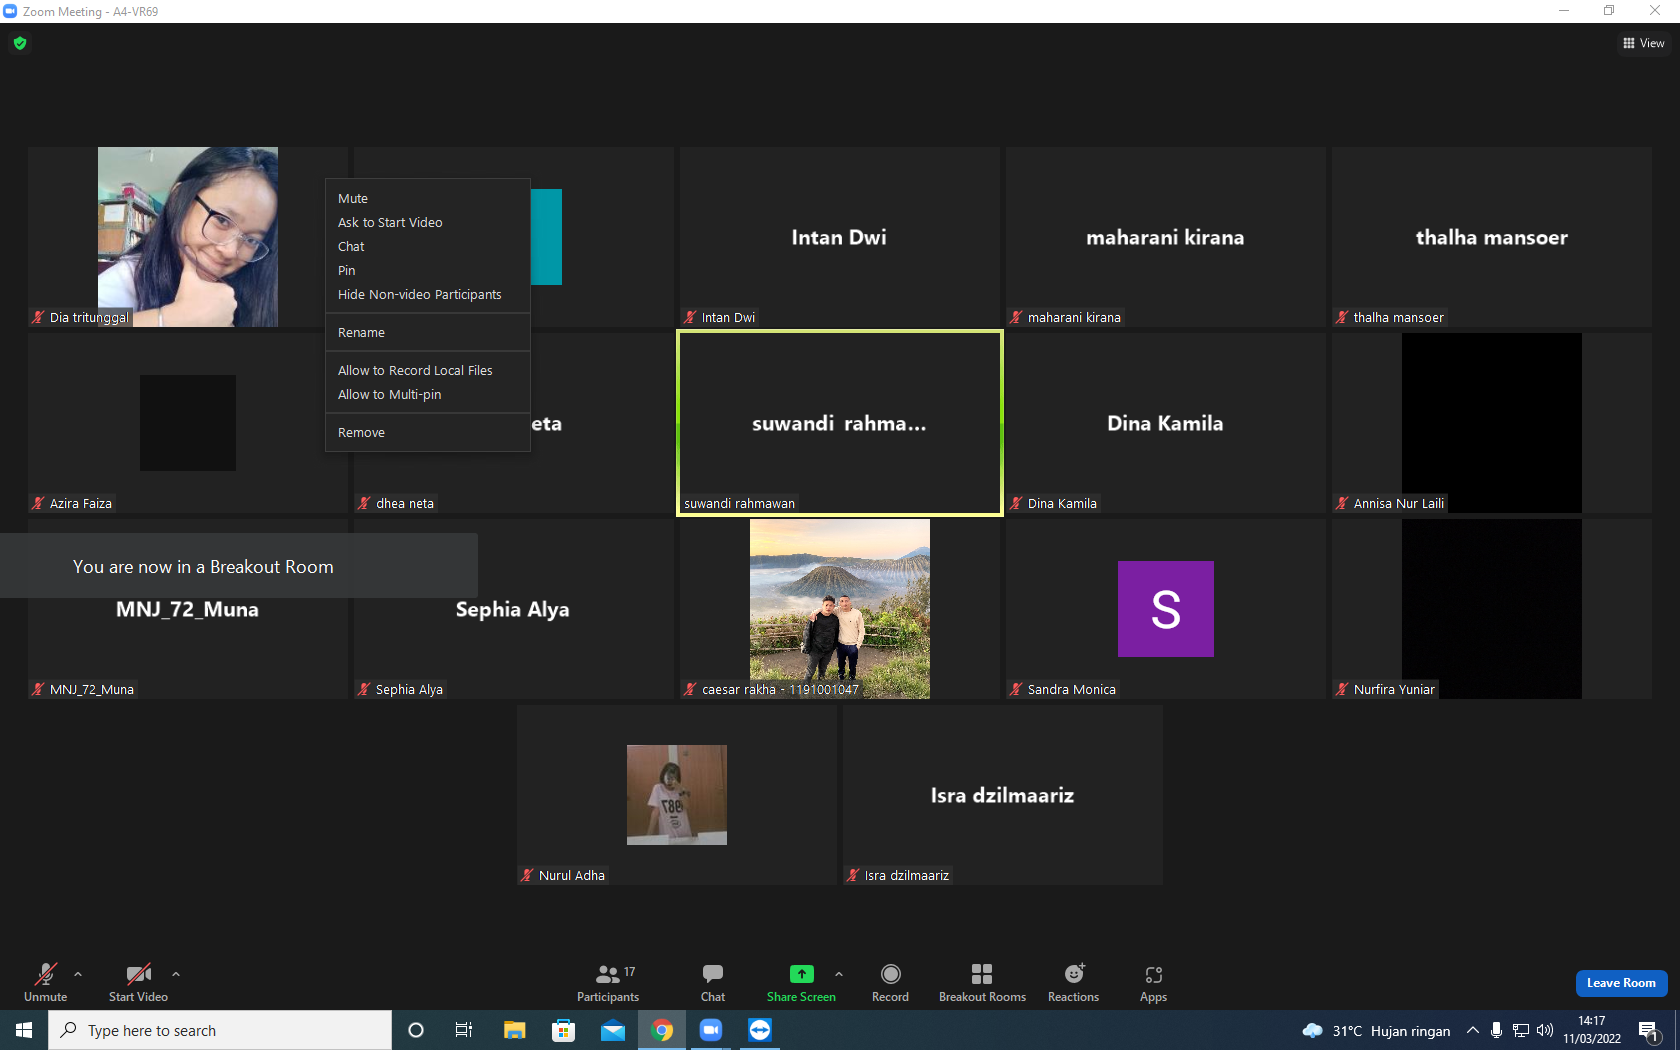Click the Leave Room button
This screenshot has width=1680, height=1050.
pos(1621,983)
